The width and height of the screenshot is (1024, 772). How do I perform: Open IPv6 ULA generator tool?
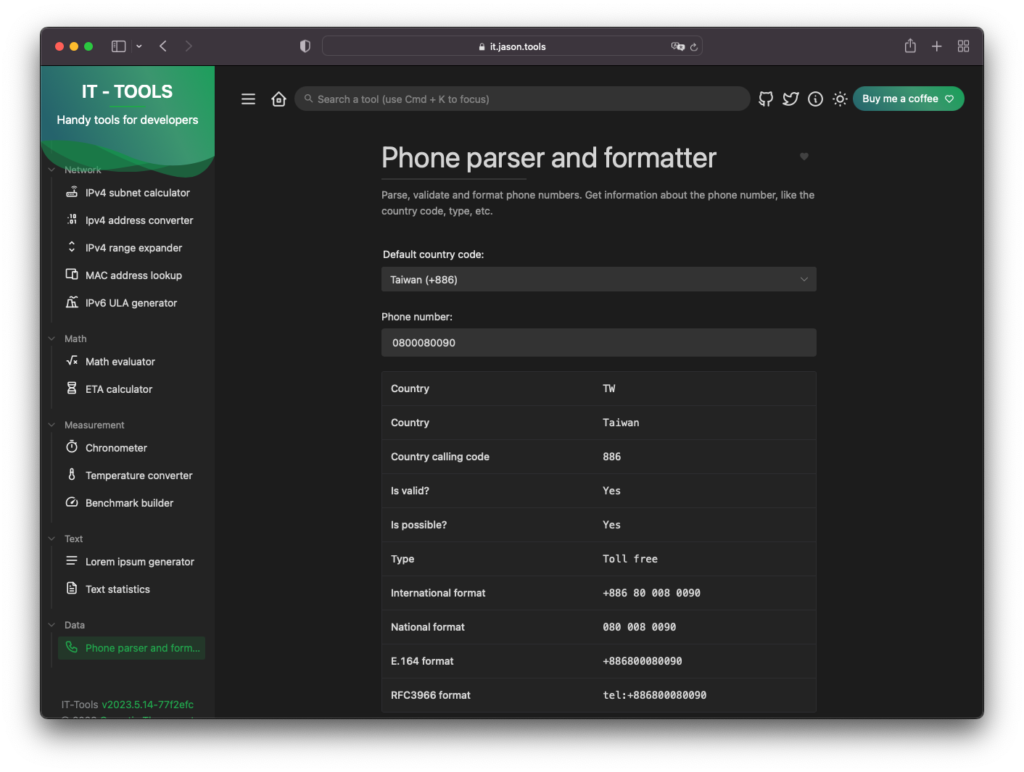(x=131, y=302)
